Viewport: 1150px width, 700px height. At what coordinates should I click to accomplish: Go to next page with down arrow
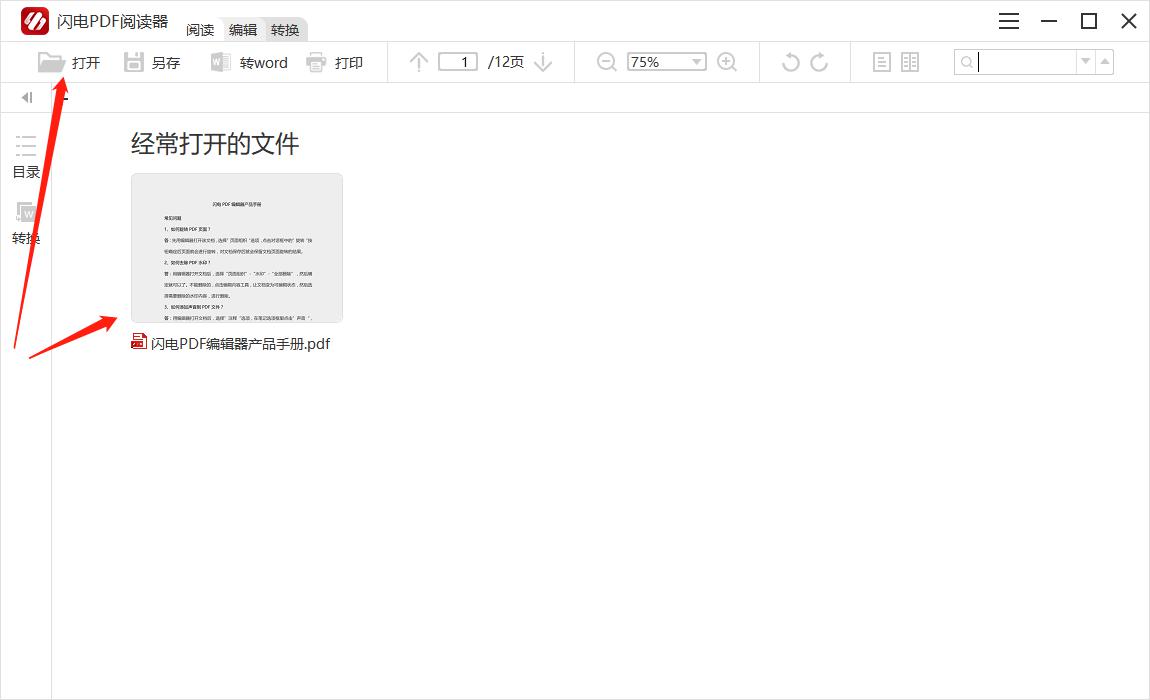pyautogui.click(x=543, y=62)
